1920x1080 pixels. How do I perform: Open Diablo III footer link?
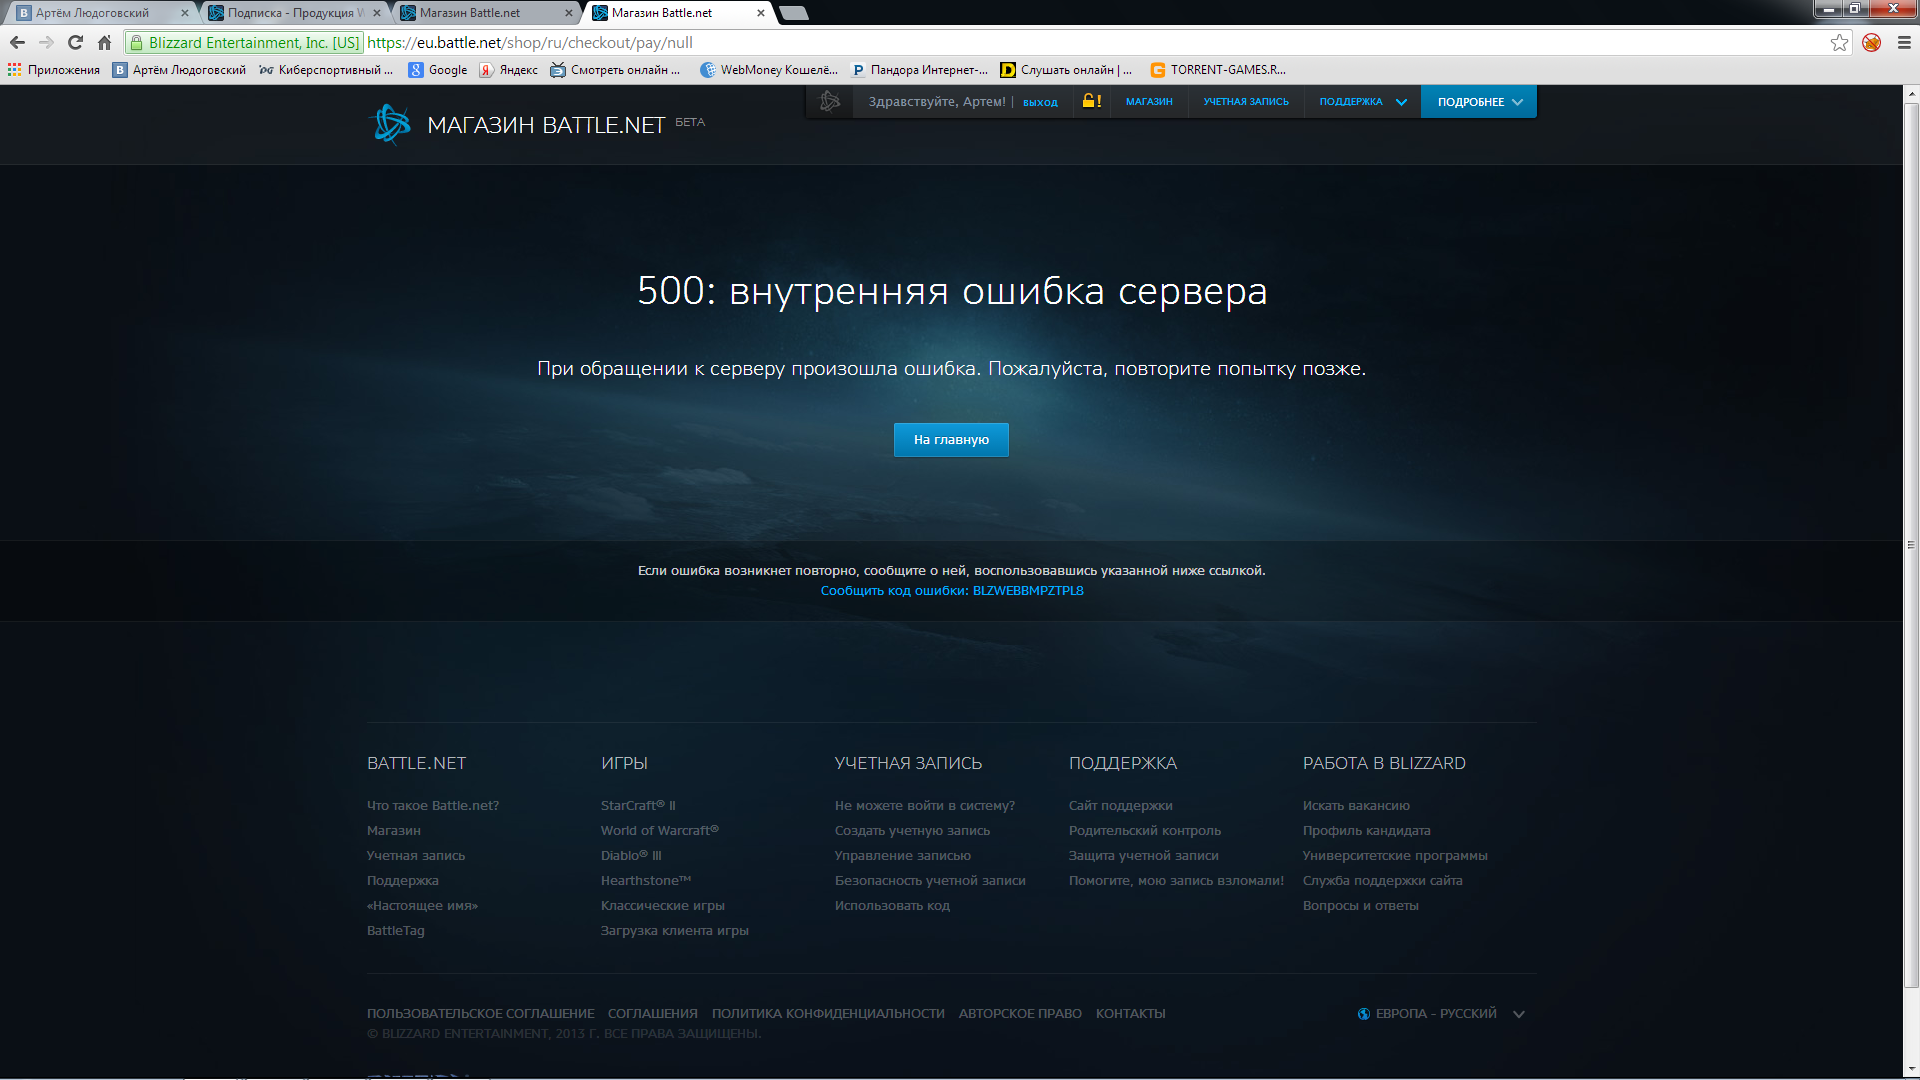click(x=631, y=856)
